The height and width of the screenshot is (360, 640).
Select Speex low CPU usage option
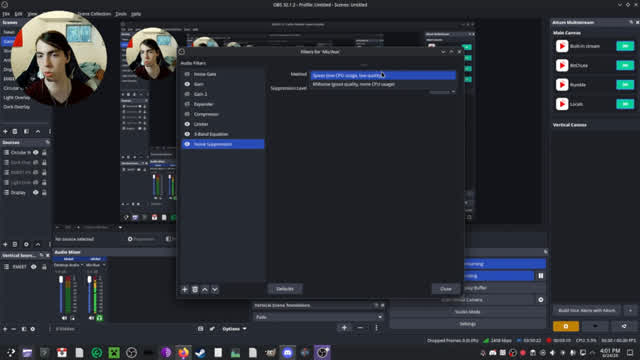(383, 76)
